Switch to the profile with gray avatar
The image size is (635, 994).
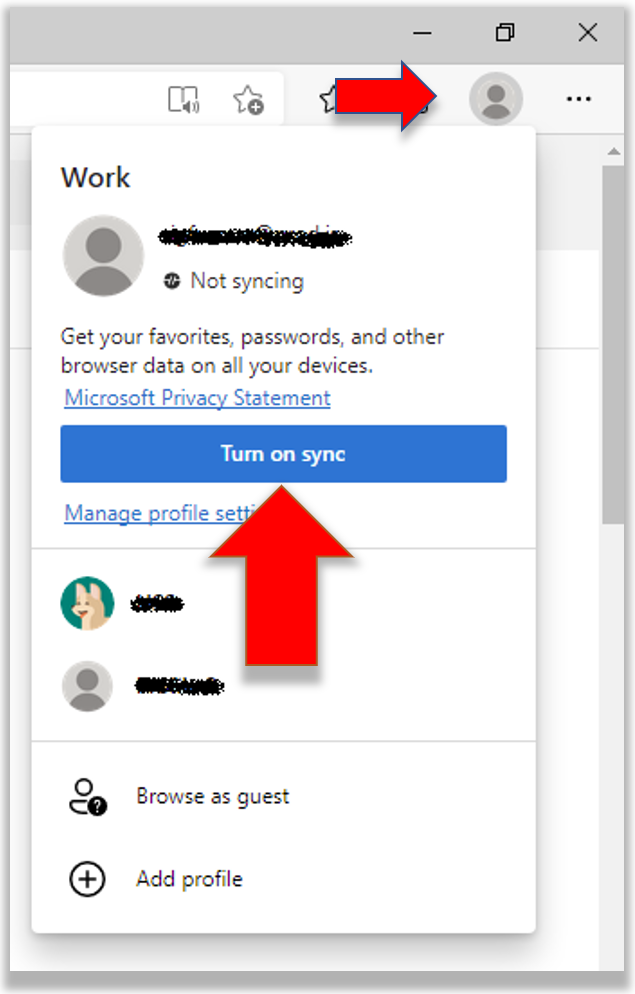point(87,686)
